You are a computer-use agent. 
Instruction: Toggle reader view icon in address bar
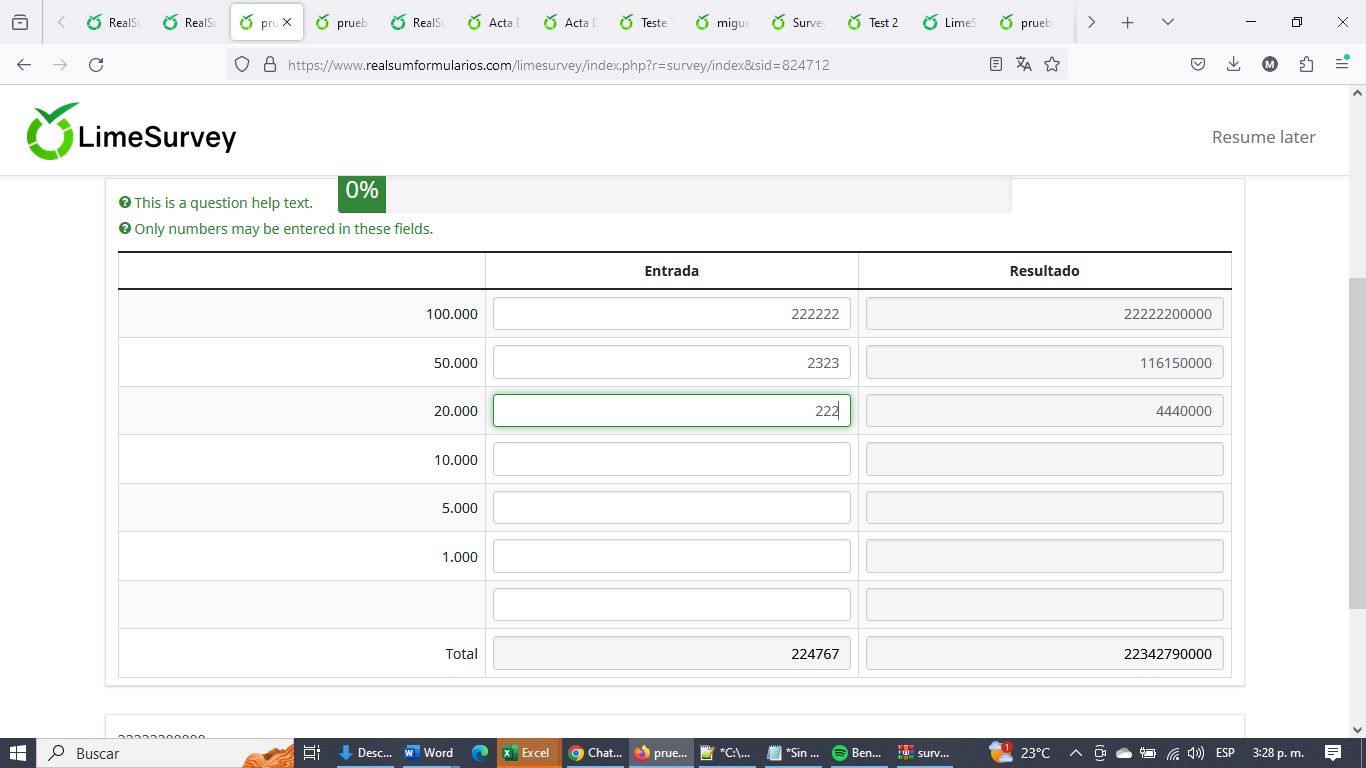(x=995, y=65)
